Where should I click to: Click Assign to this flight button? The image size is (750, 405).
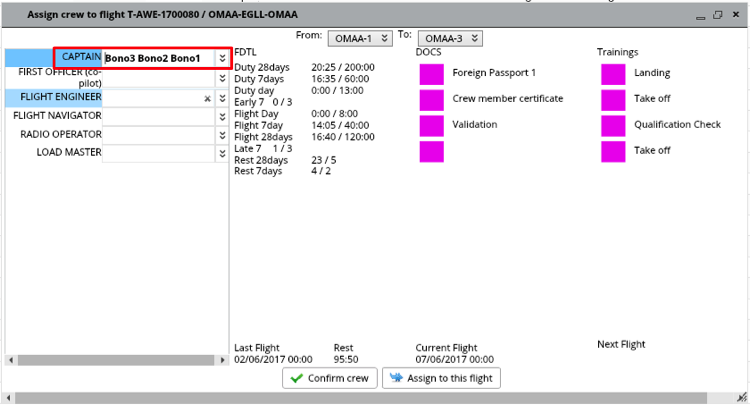click(441, 378)
